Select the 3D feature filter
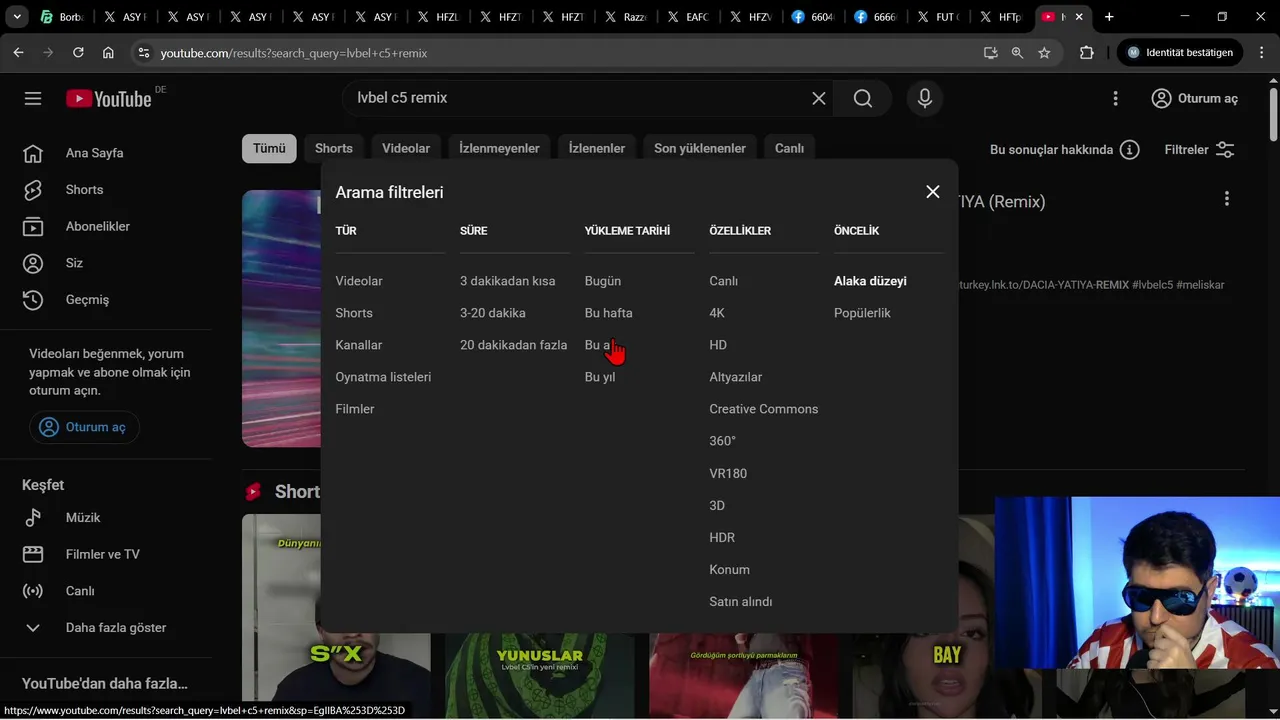Viewport: 1280px width, 720px height. [717, 505]
